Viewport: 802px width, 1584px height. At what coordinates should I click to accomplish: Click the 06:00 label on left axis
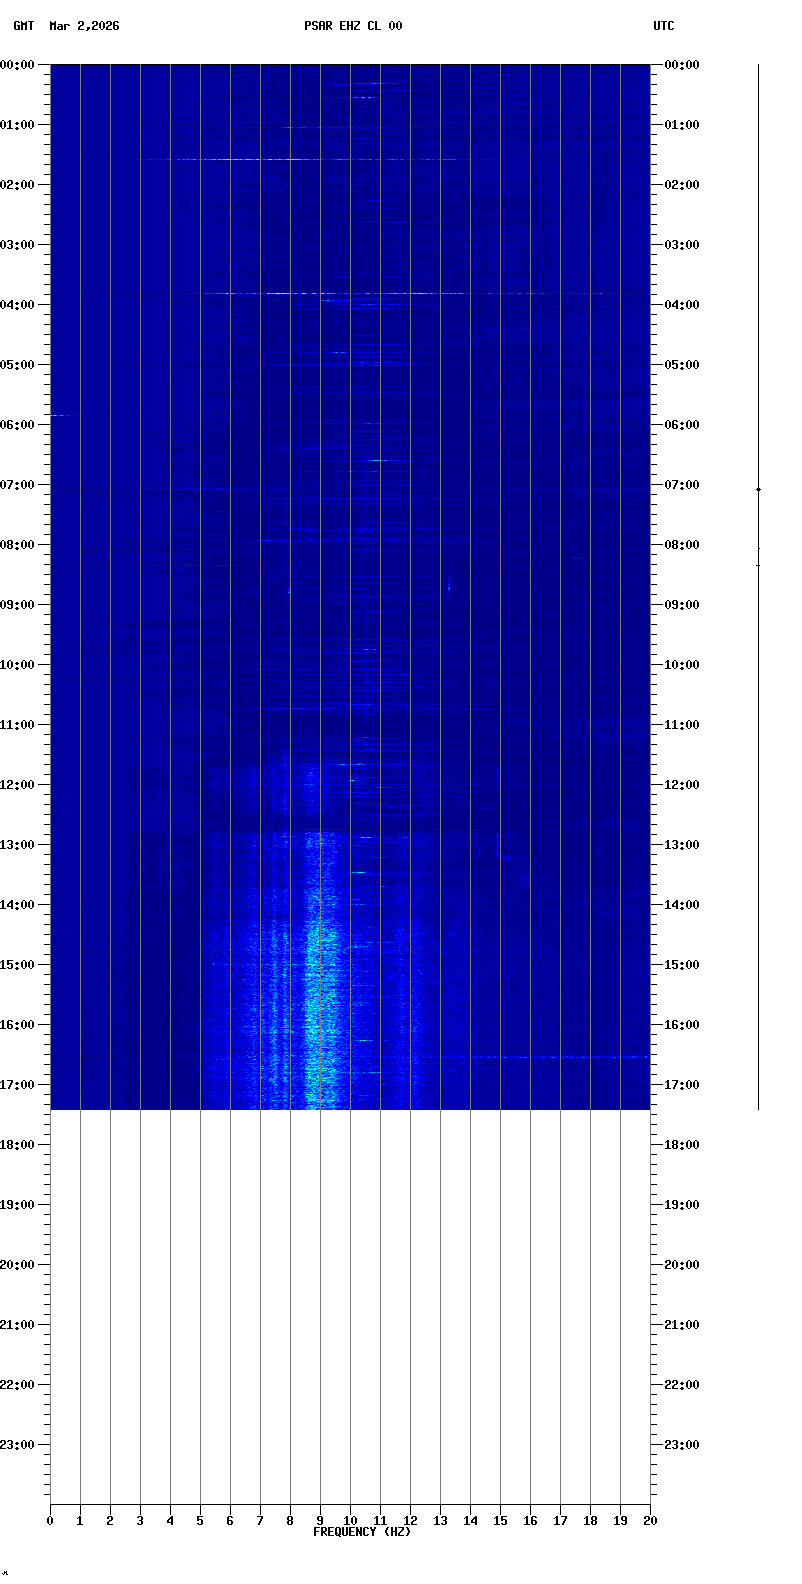[19, 425]
